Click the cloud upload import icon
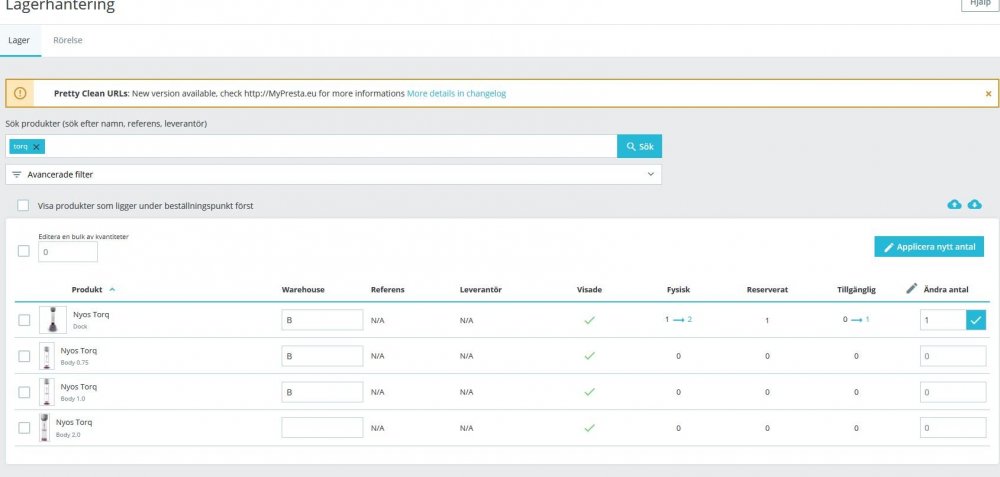The image size is (1000, 477). coord(954,205)
